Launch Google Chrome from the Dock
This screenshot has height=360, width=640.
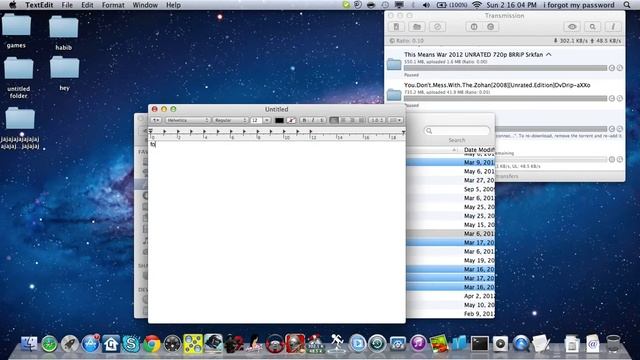(x=151, y=344)
